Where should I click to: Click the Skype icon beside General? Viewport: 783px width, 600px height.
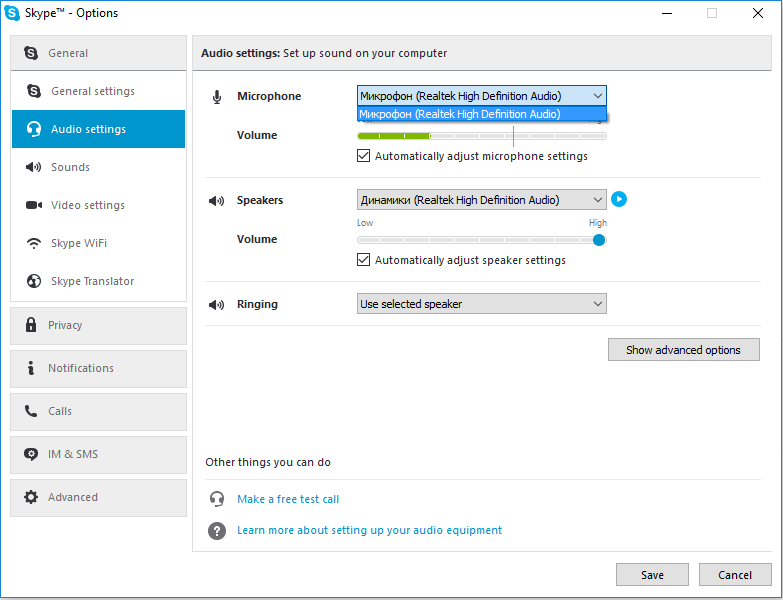click(31, 53)
